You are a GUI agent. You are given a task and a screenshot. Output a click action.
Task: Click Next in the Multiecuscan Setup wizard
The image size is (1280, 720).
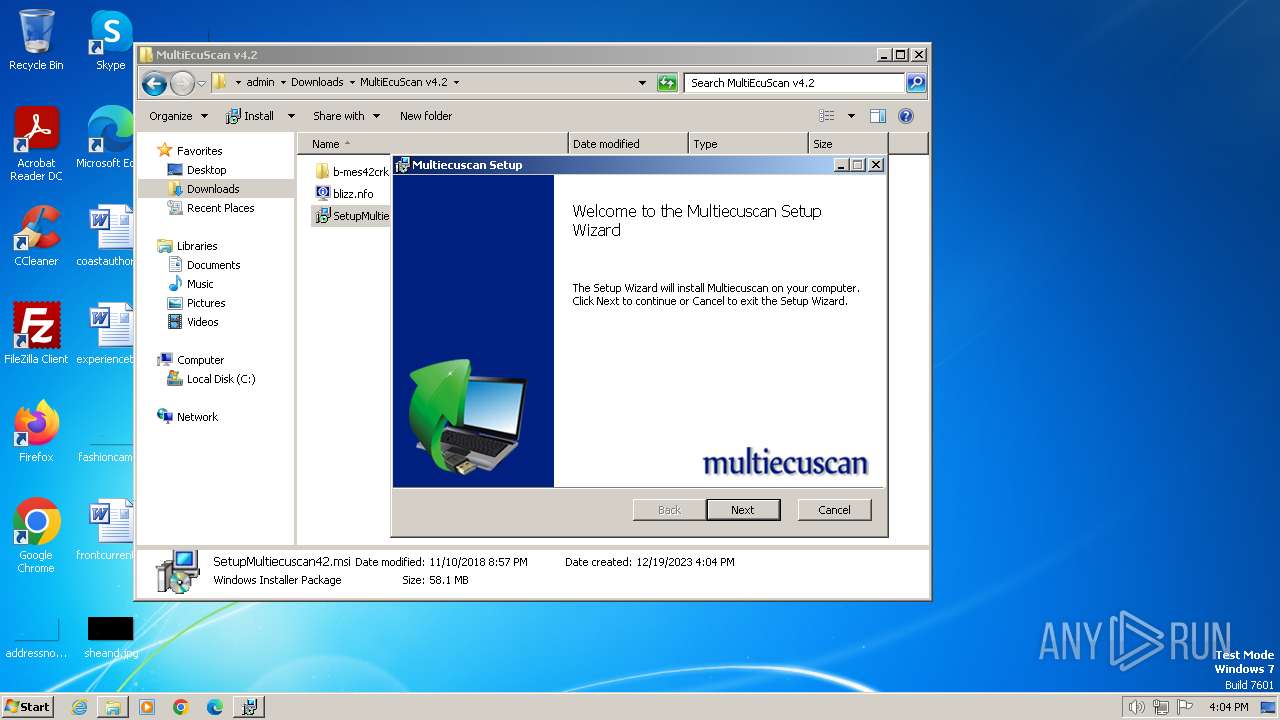(742, 509)
